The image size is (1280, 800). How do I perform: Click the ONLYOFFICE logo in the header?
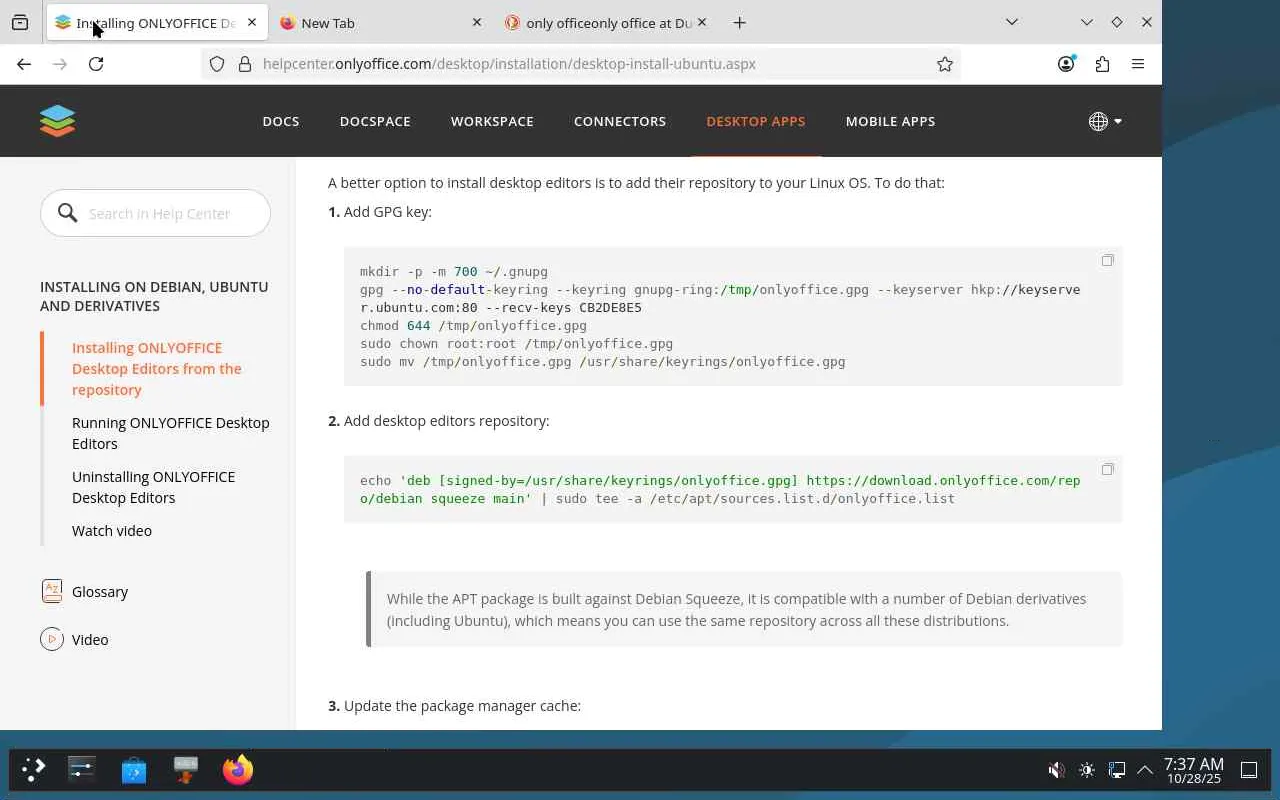coord(57,121)
